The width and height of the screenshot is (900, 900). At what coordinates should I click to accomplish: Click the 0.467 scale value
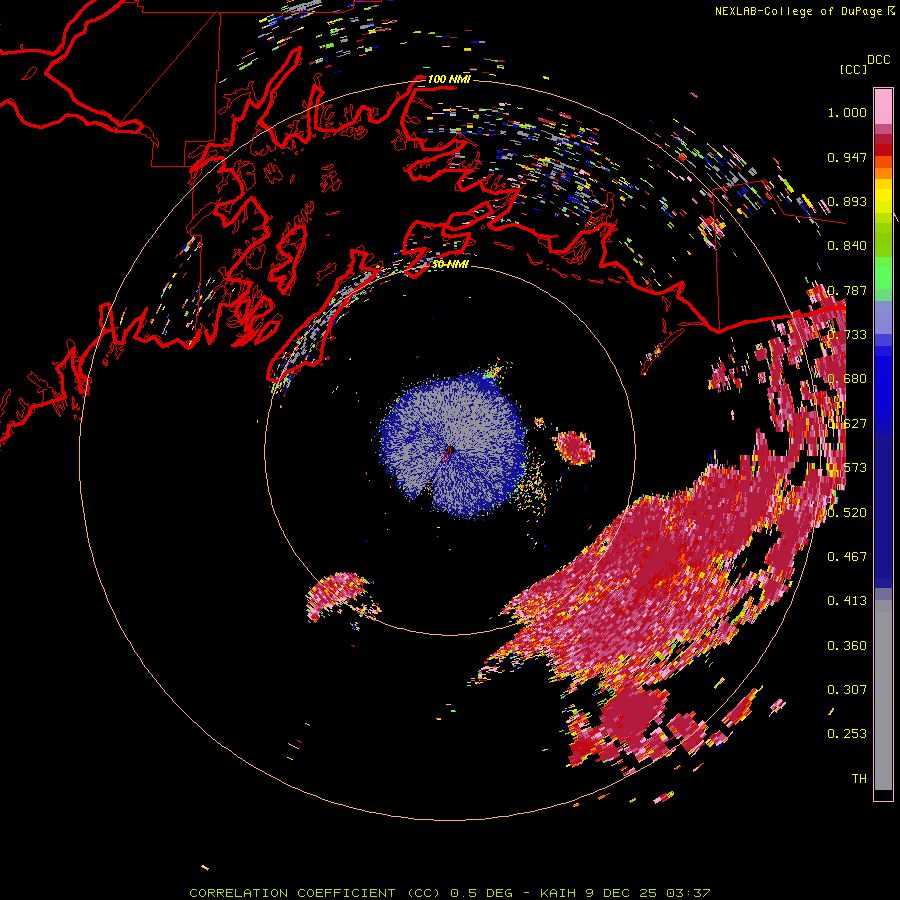847,556
